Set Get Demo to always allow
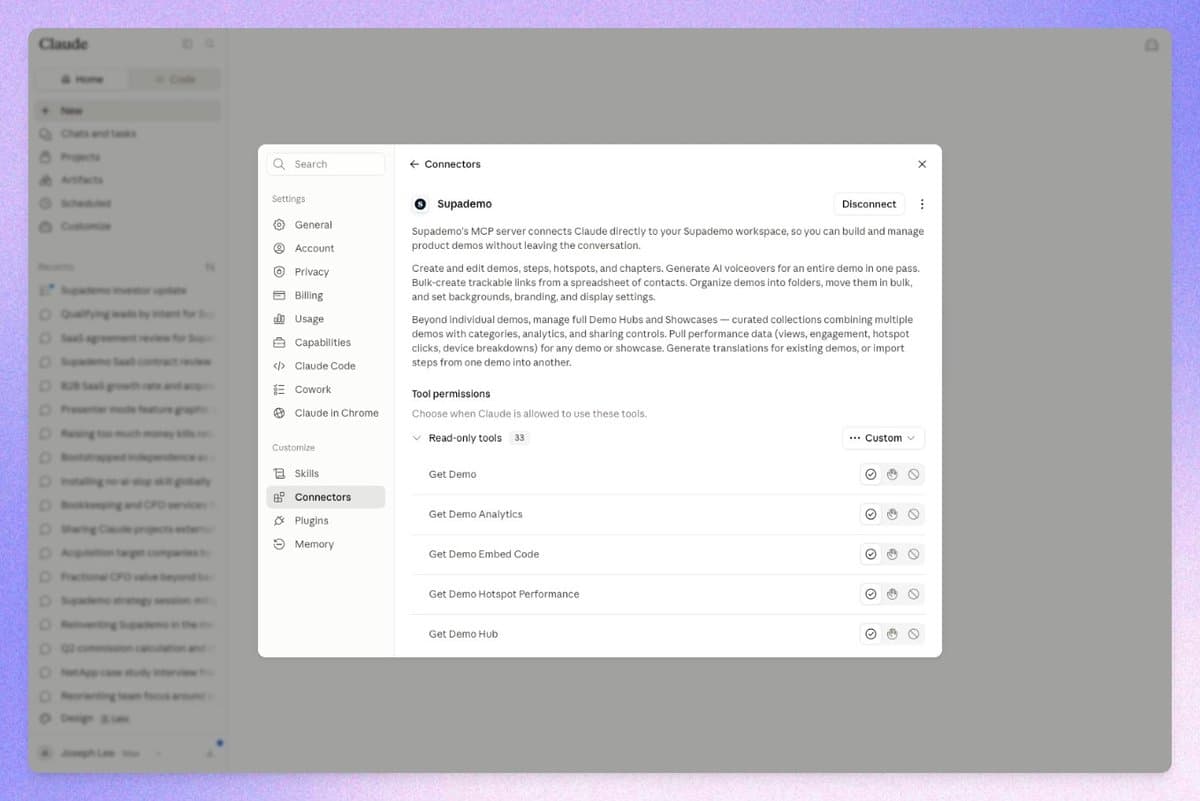Screen dimensions: 1200x801 click(x=871, y=474)
